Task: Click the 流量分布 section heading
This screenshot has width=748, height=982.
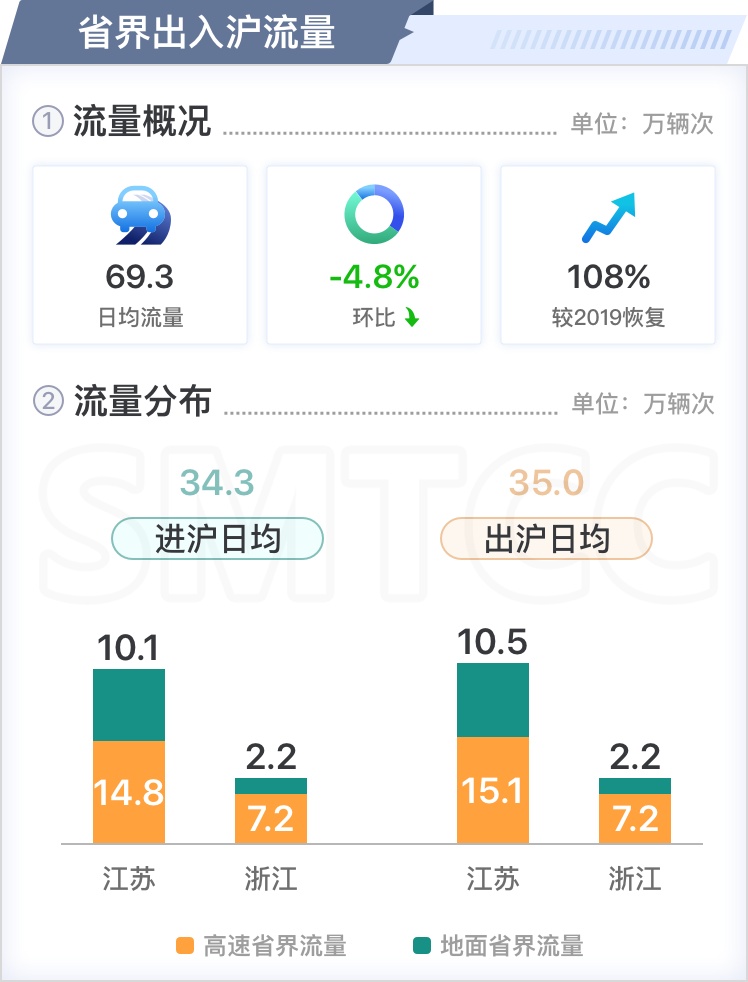Action: pos(142,401)
